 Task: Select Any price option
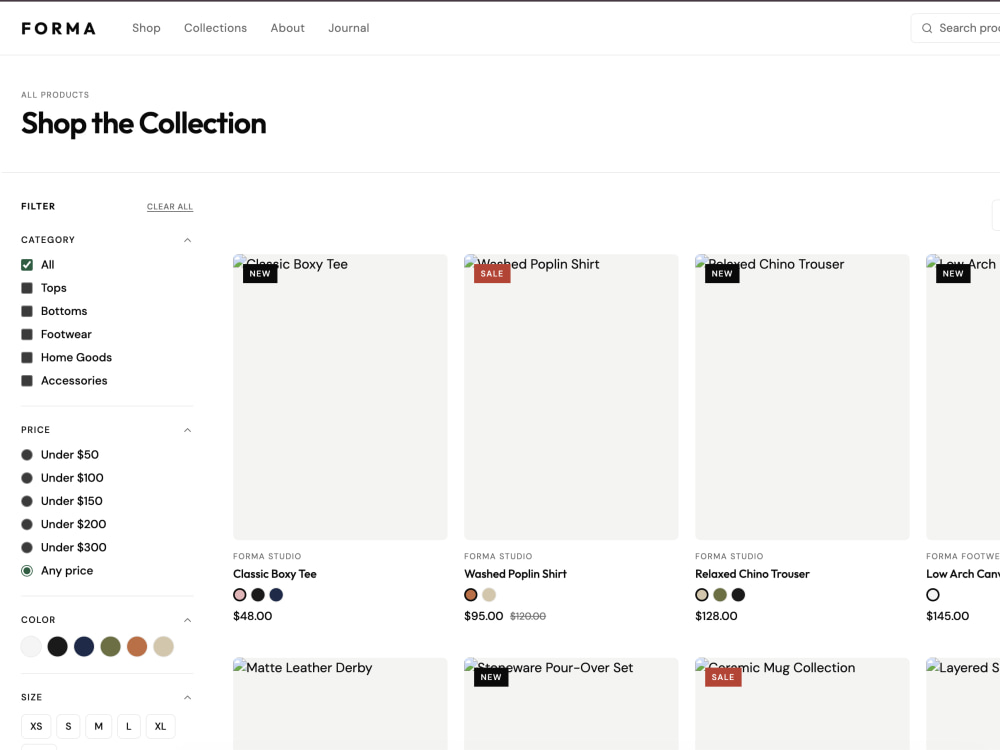27,571
